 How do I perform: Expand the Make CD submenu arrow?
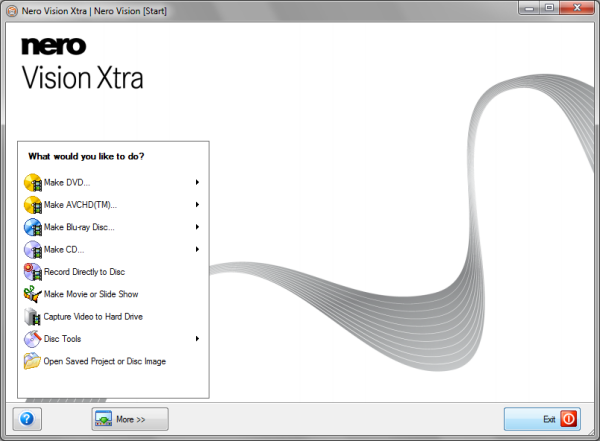coord(198,249)
